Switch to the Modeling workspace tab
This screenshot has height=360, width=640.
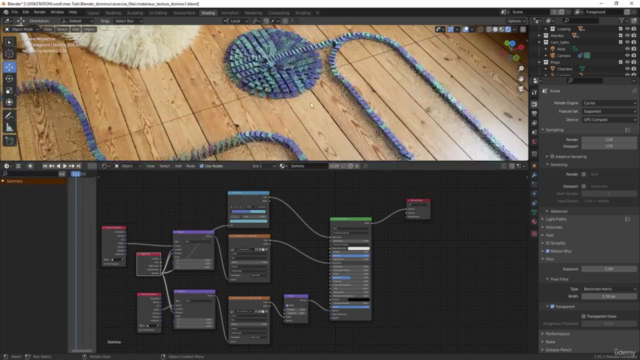tap(113, 13)
